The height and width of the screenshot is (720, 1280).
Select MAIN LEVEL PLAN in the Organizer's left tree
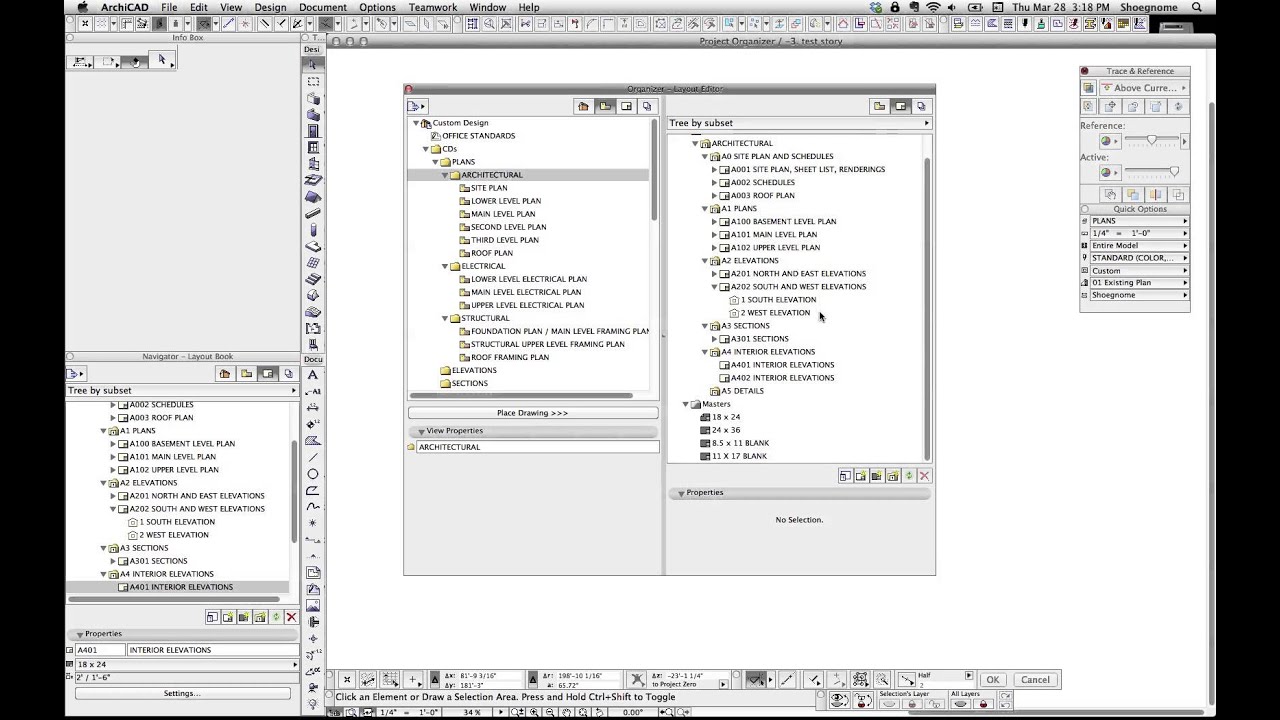[503, 214]
